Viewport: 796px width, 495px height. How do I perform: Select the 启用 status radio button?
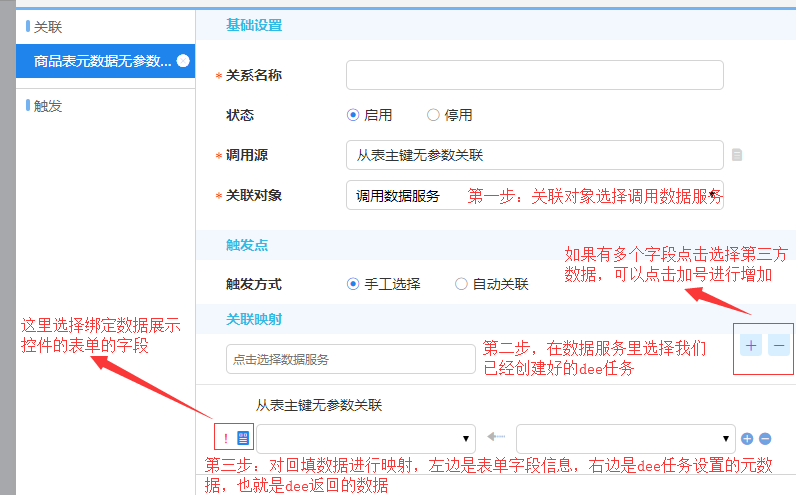click(353, 115)
